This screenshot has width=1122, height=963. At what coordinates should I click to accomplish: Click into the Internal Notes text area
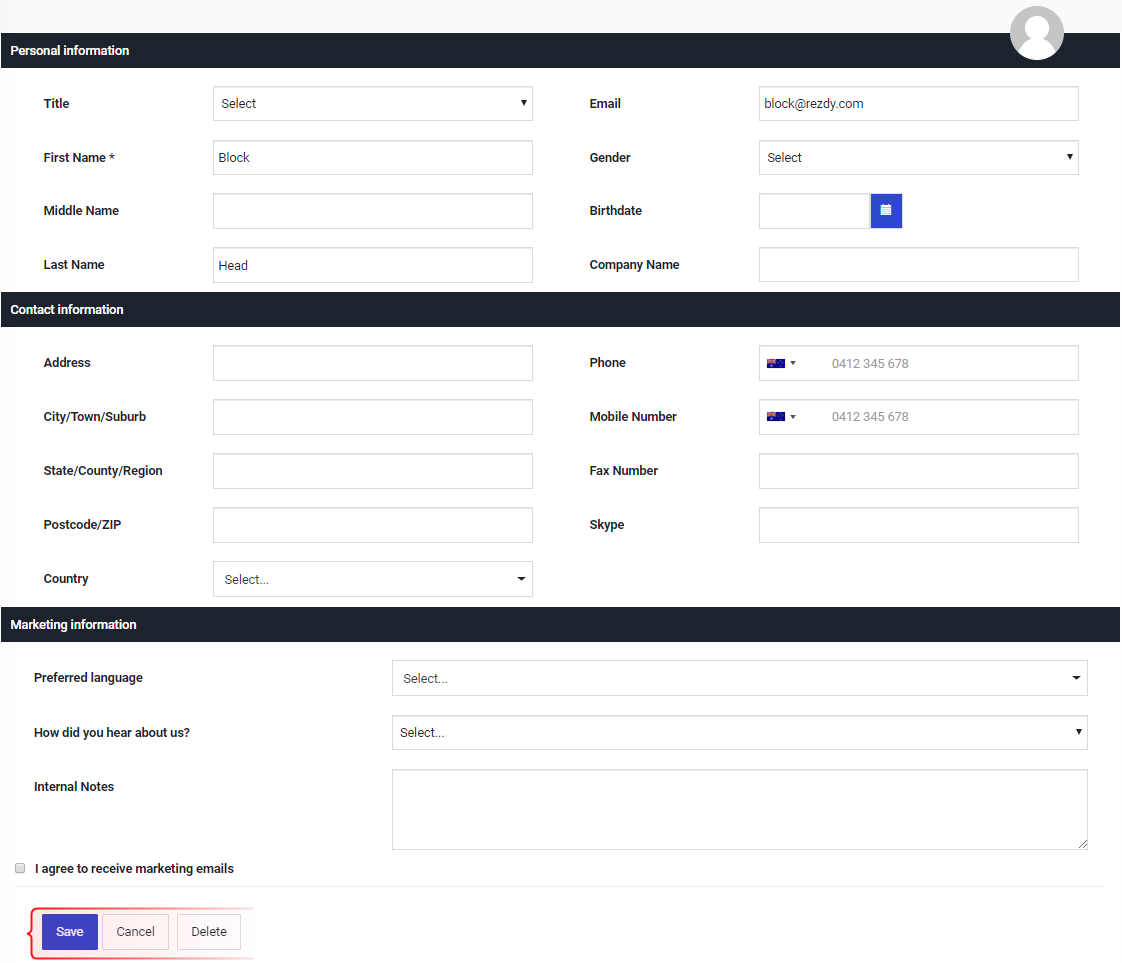click(739, 809)
